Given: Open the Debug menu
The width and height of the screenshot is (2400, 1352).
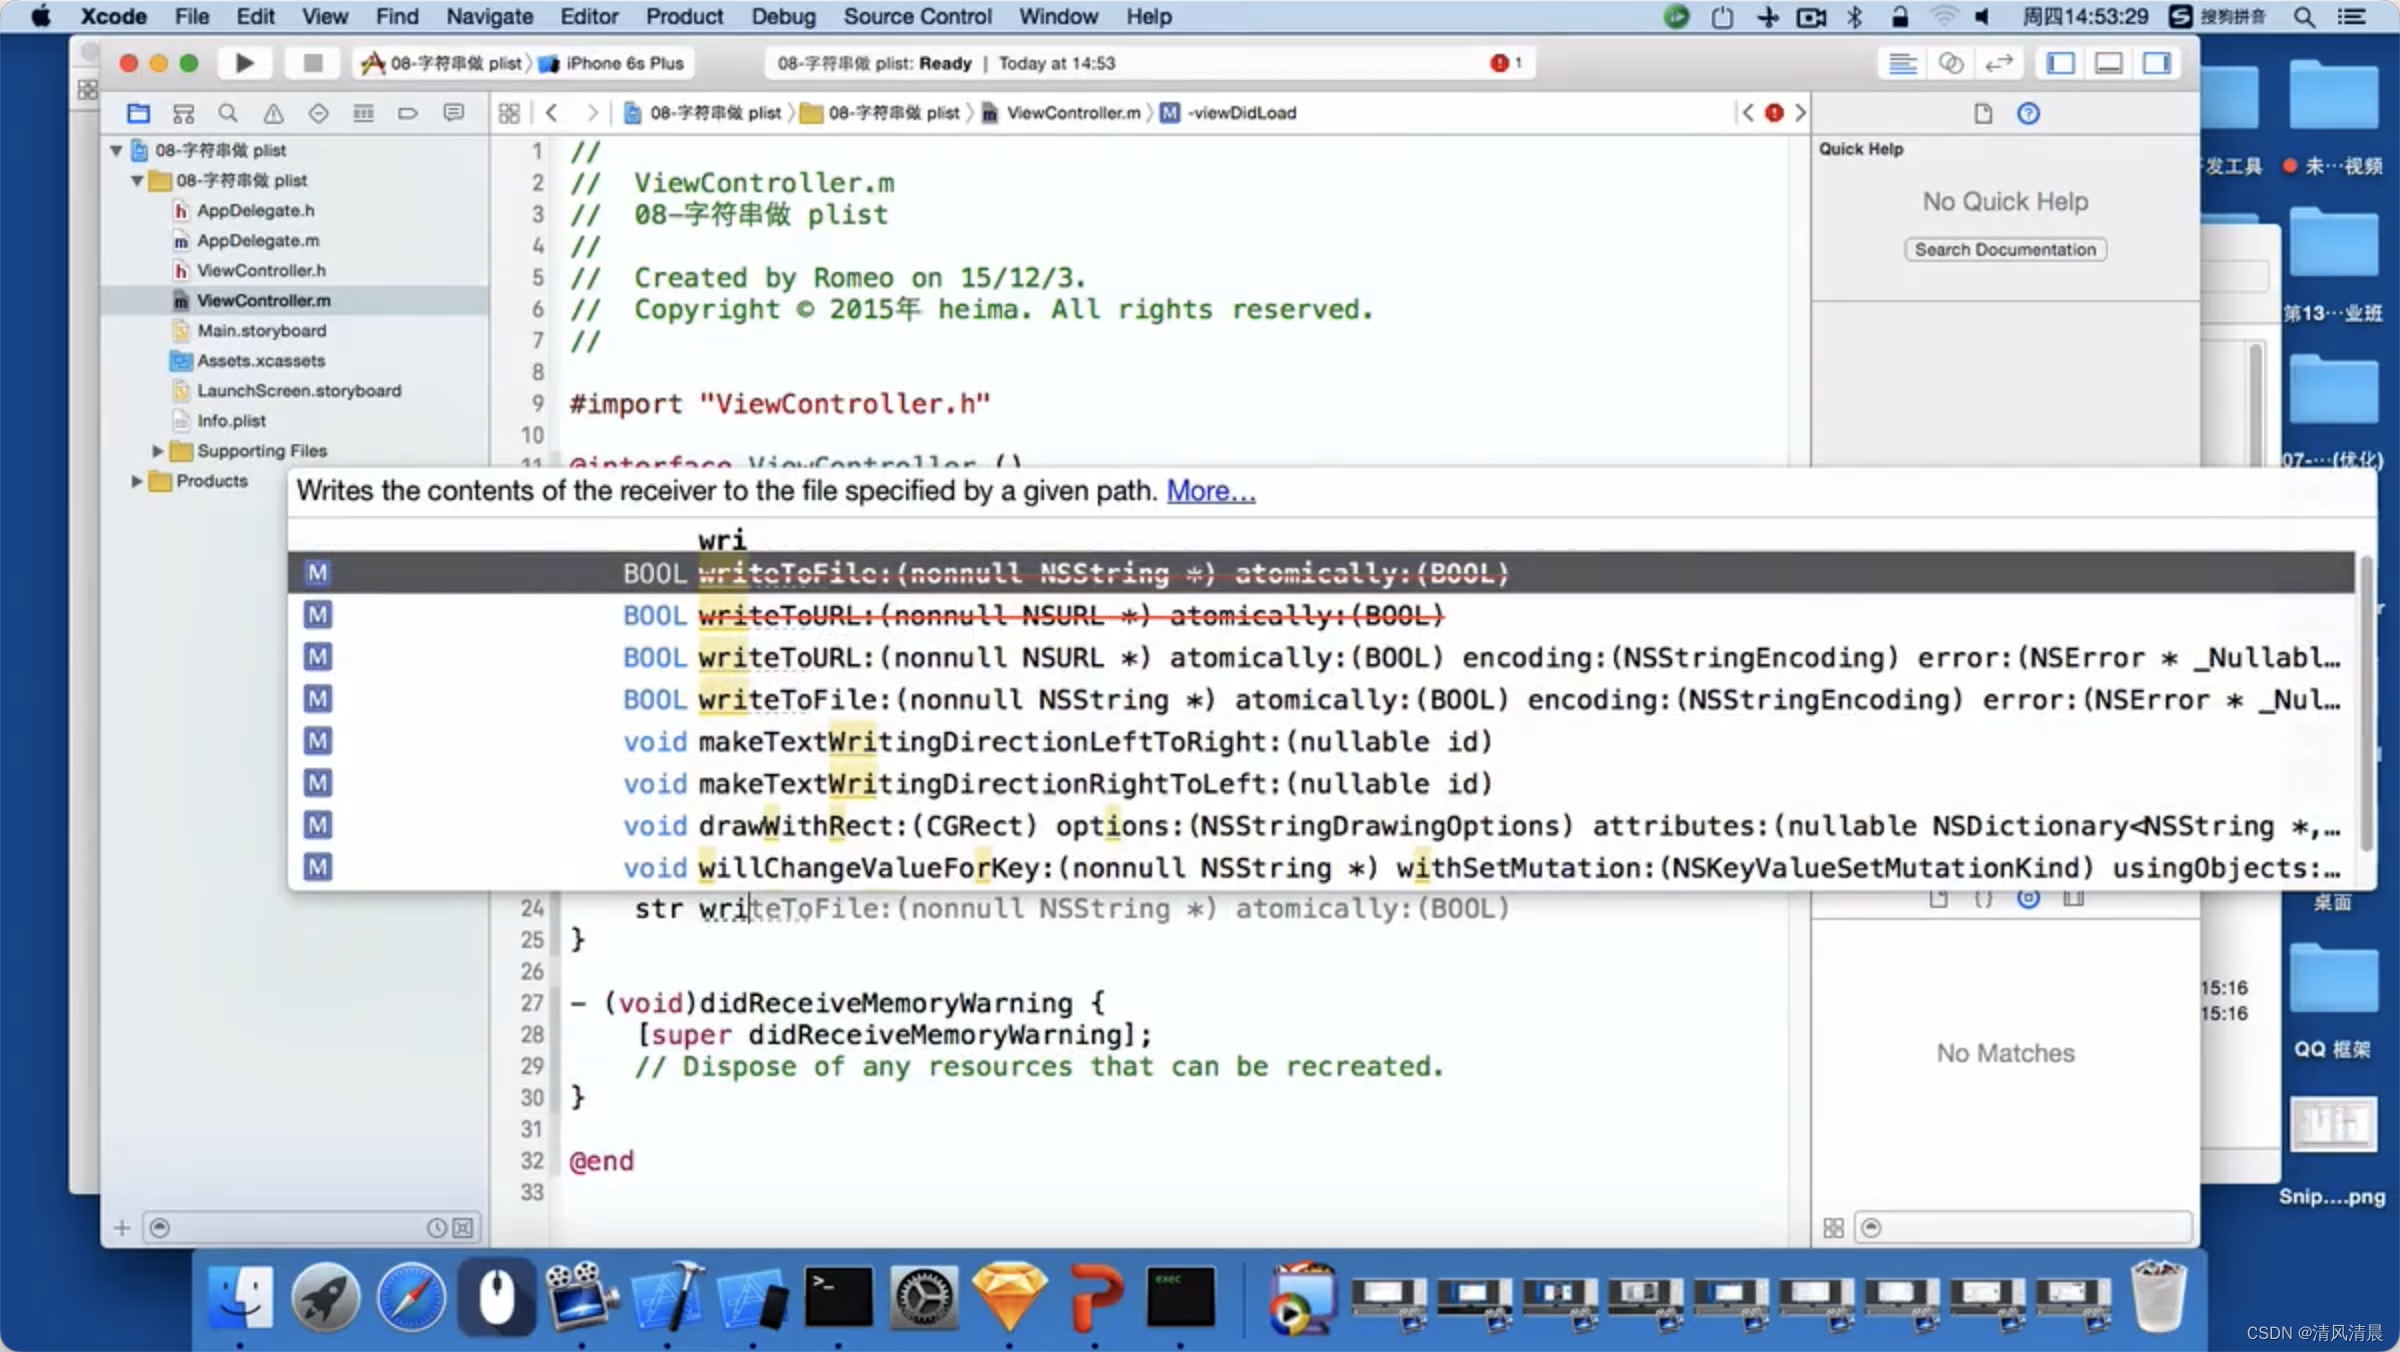Looking at the screenshot, I should click(x=783, y=16).
